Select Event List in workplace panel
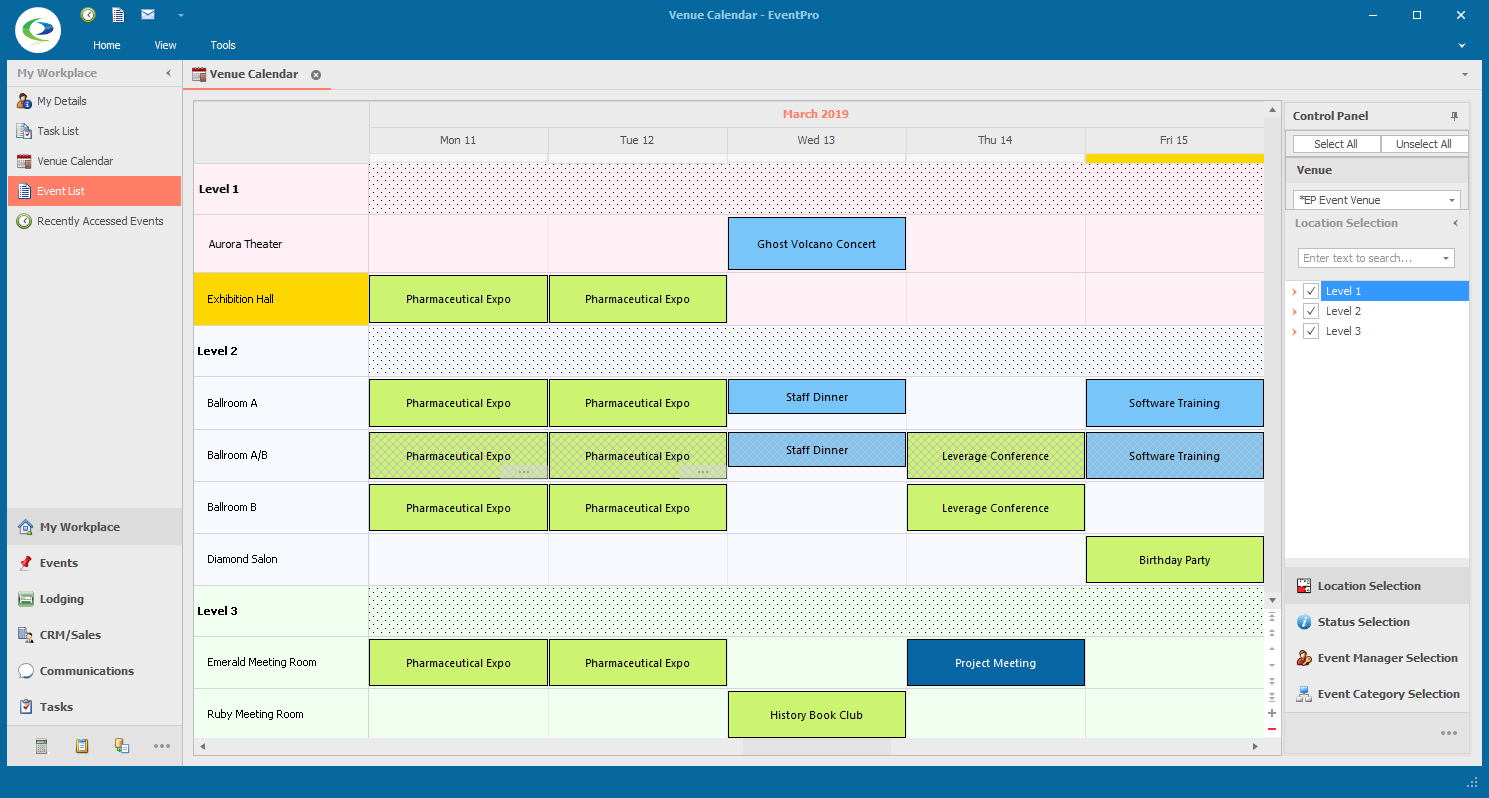This screenshot has height=798, width=1489. point(95,191)
